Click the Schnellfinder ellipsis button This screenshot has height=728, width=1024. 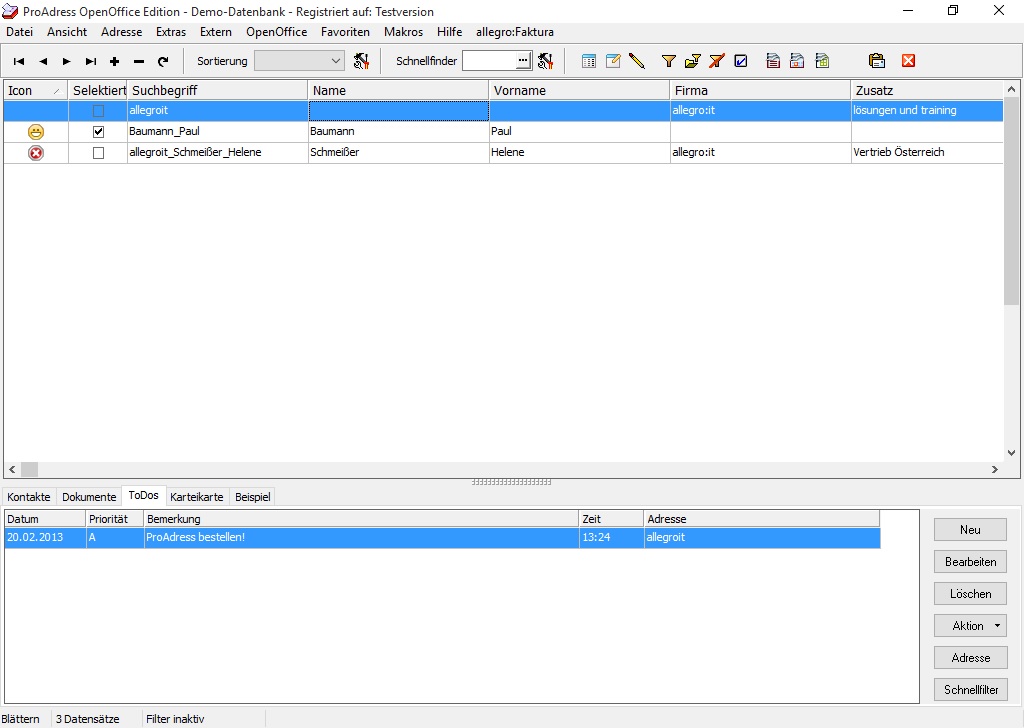coord(523,61)
